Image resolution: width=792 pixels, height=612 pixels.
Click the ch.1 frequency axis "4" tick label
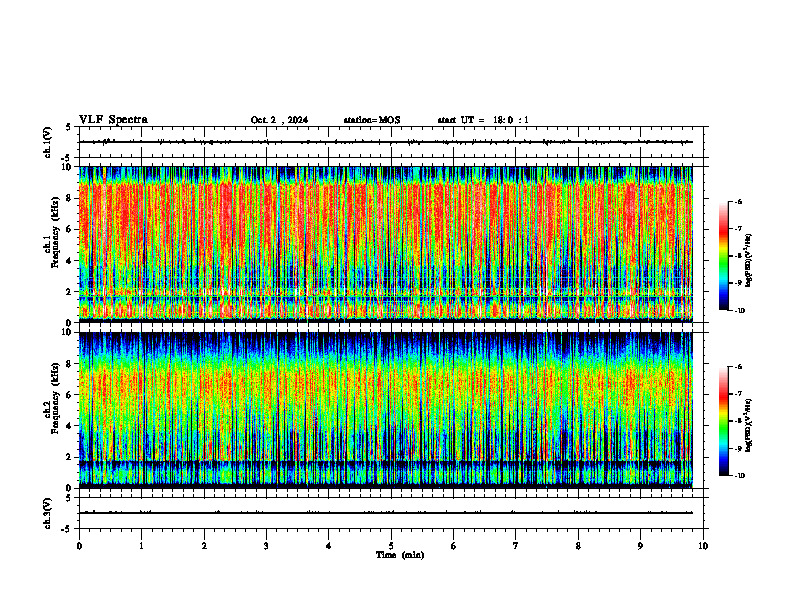point(69,261)
